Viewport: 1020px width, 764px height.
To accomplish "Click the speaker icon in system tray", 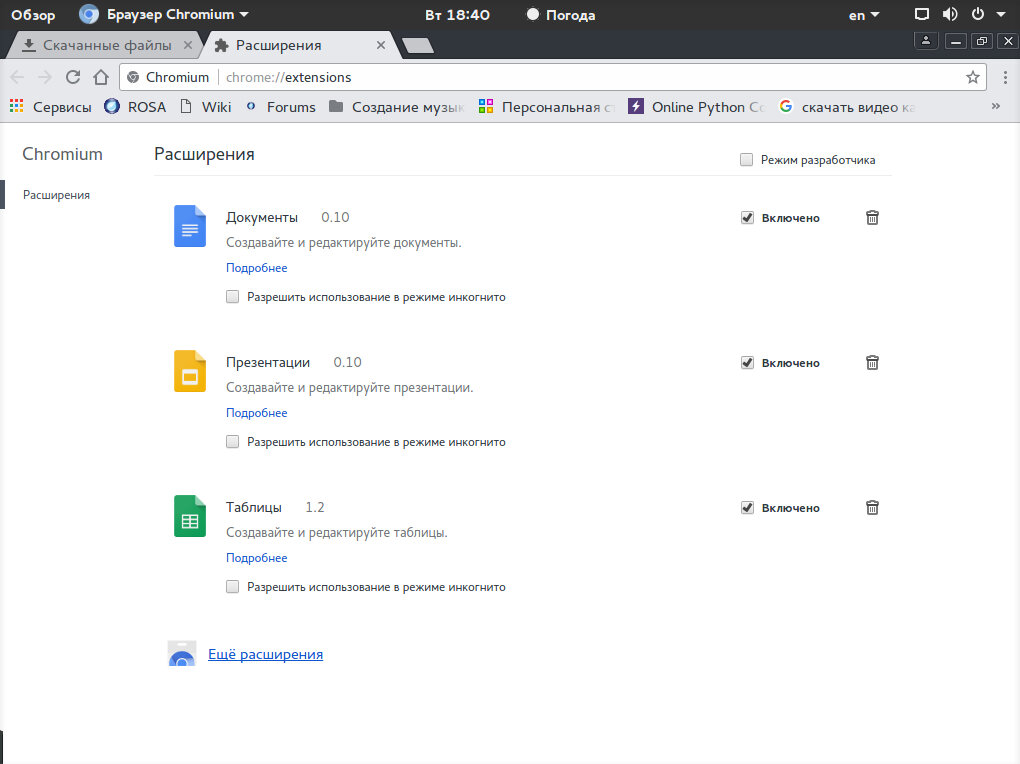I will click(948, 14).
